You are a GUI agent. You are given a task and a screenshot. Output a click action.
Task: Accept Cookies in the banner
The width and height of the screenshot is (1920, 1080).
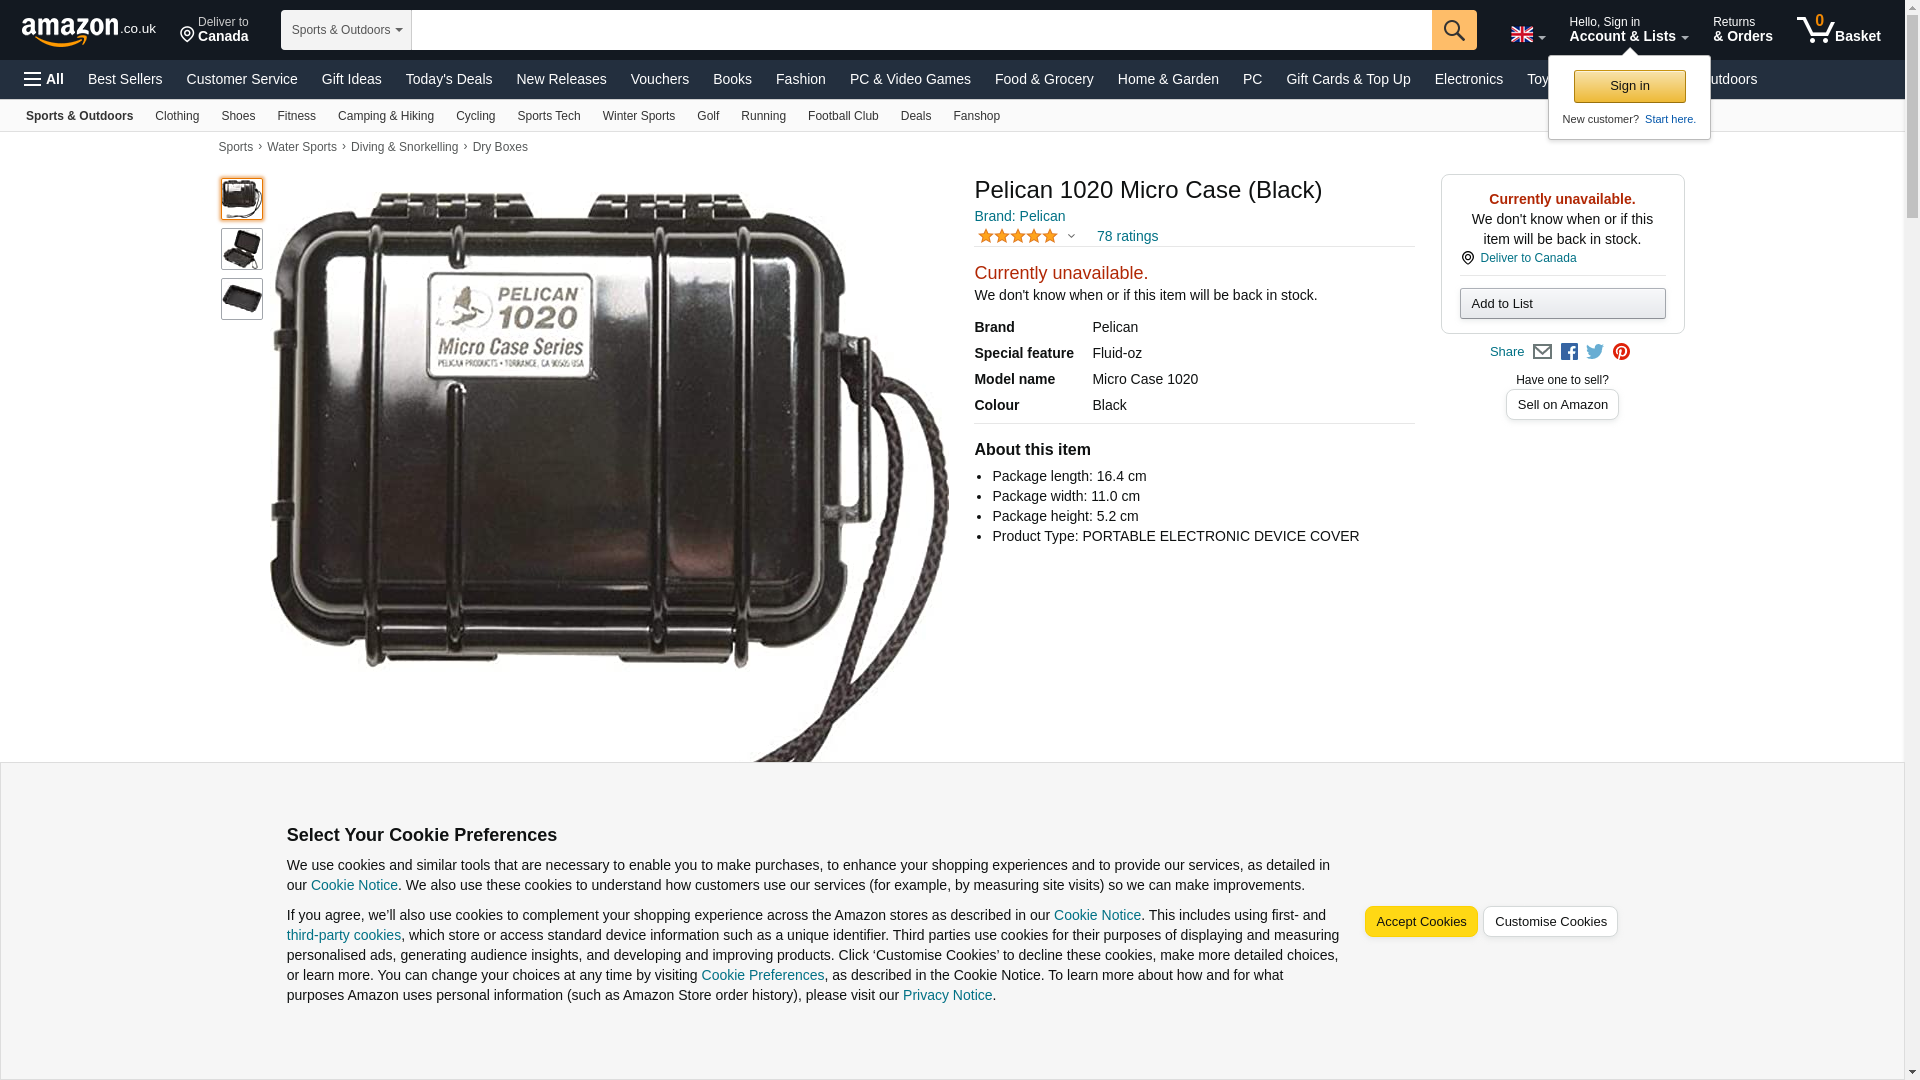click(1421, 922)
